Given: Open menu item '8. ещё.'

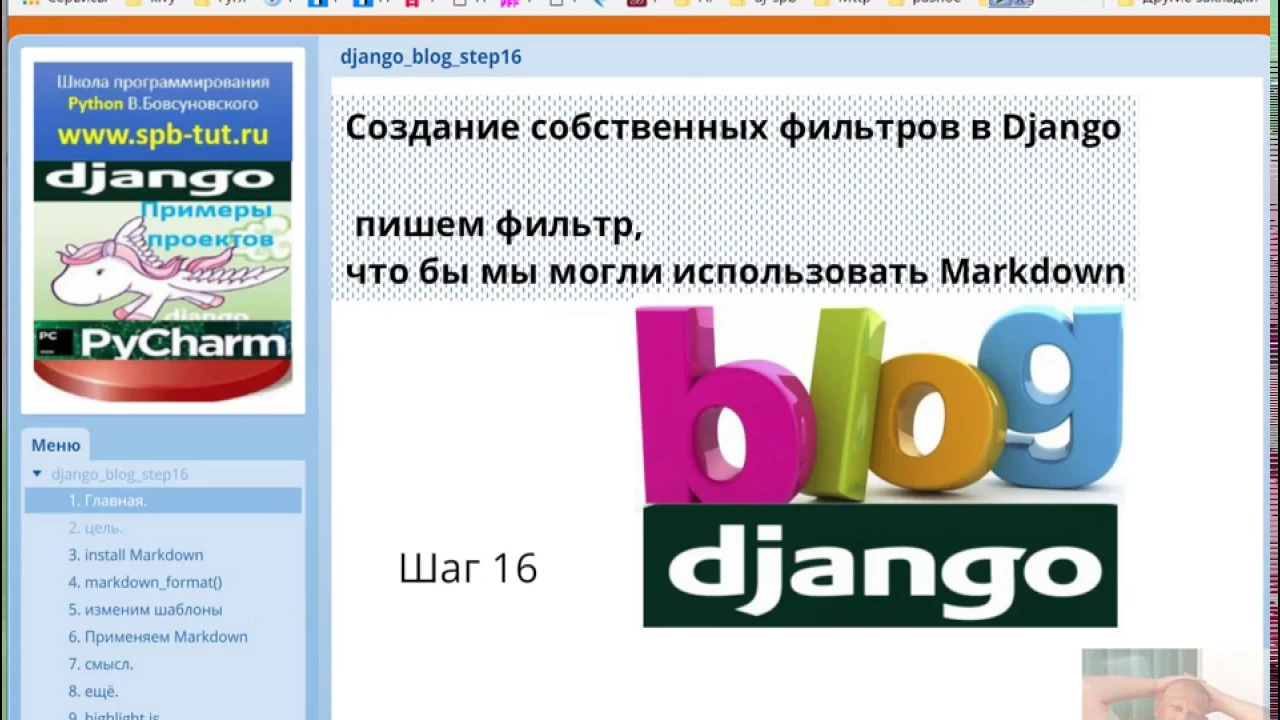Looking at the screenshot, I should [x=93, y=691].
